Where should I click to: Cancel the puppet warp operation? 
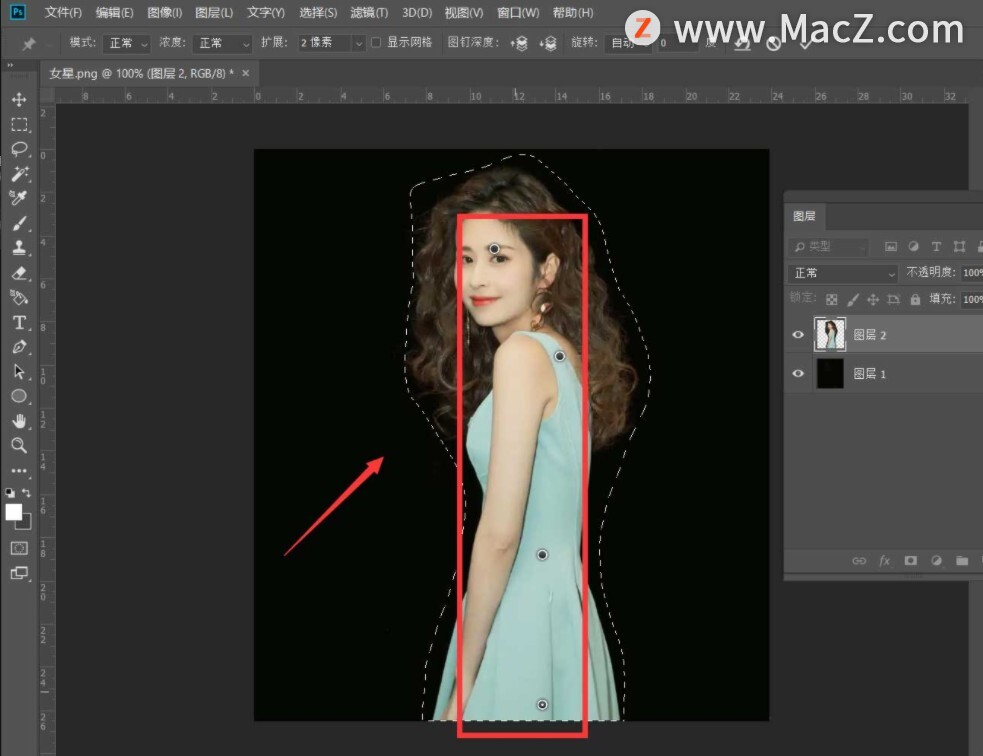(774, 43)
